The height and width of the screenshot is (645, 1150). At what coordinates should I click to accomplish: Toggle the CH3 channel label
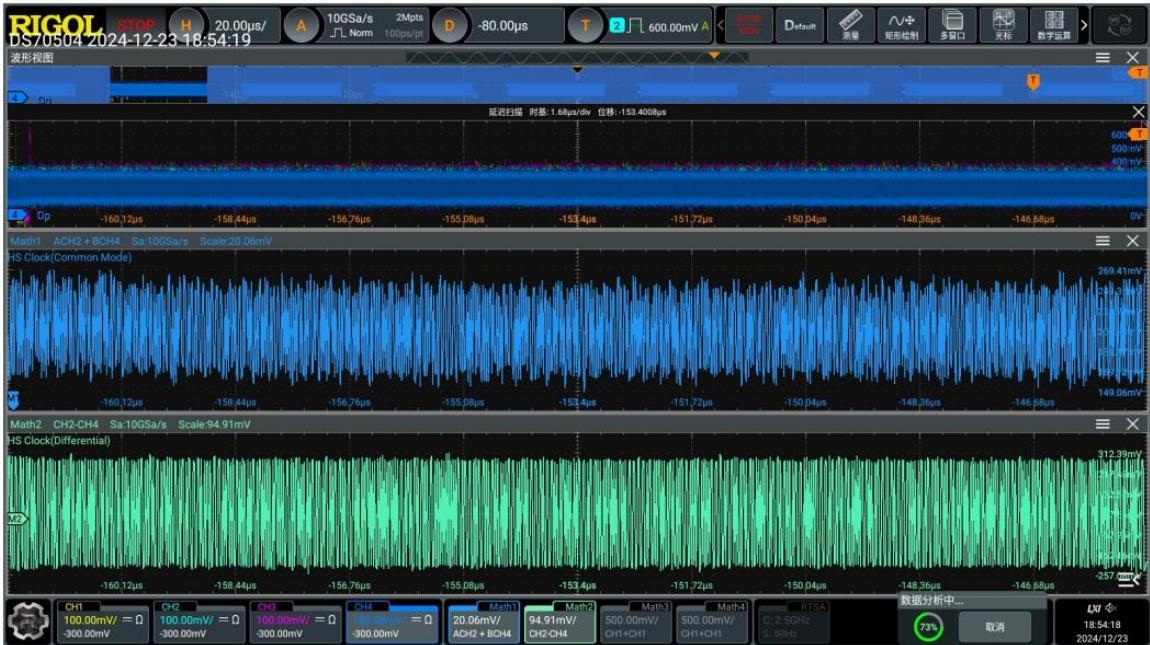pyautogui.click(x=266, y=607)
